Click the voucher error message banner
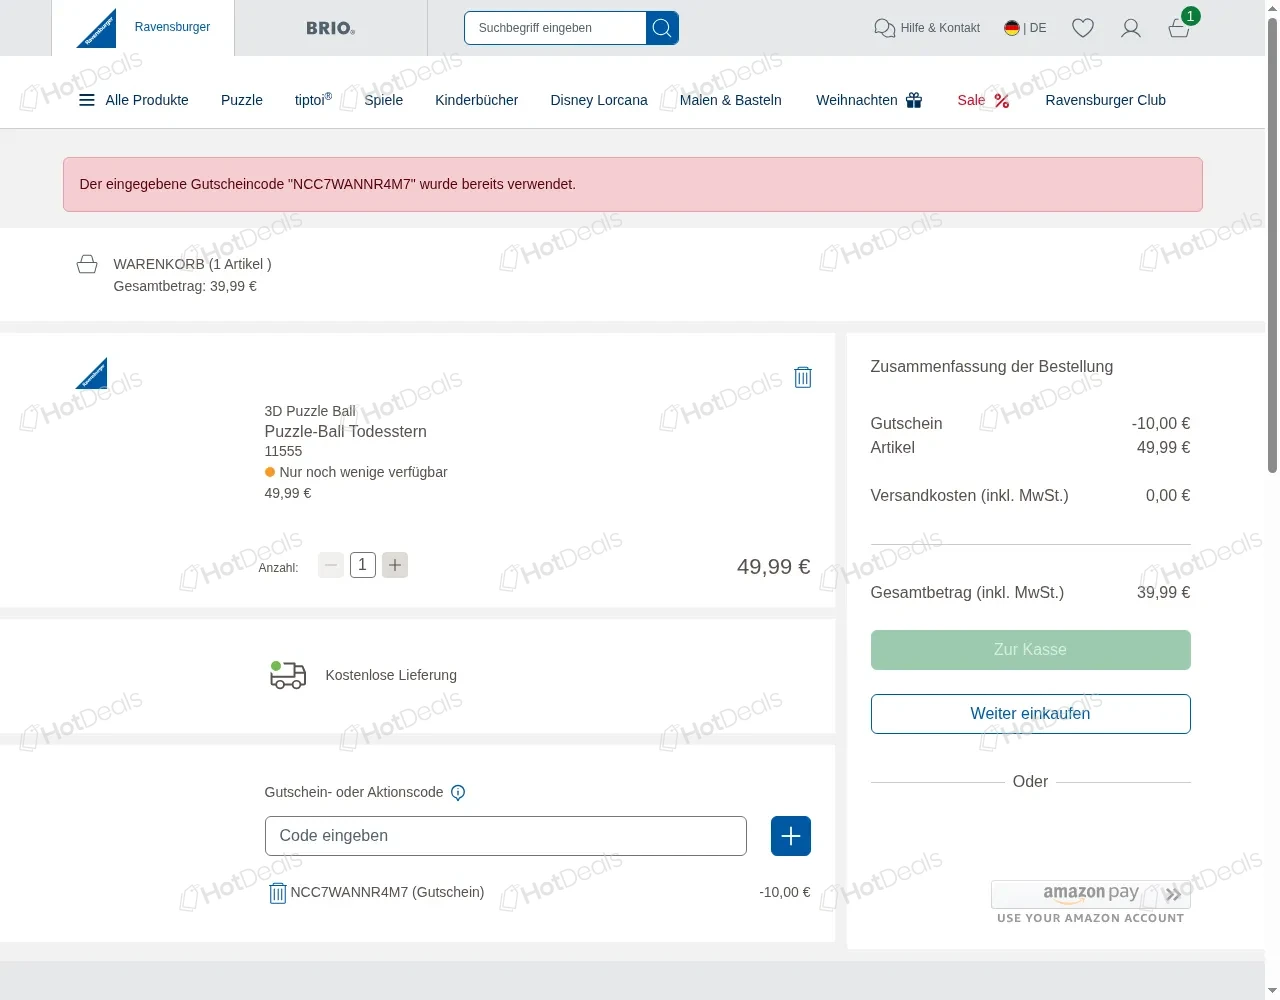Screen dimensions: 1280x1000 (x=633, y=184)
